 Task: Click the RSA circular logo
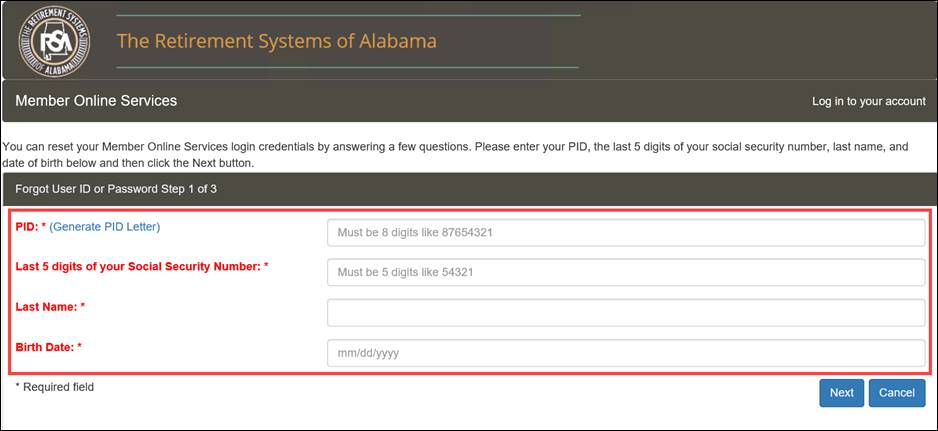click(x=54, y=41)
